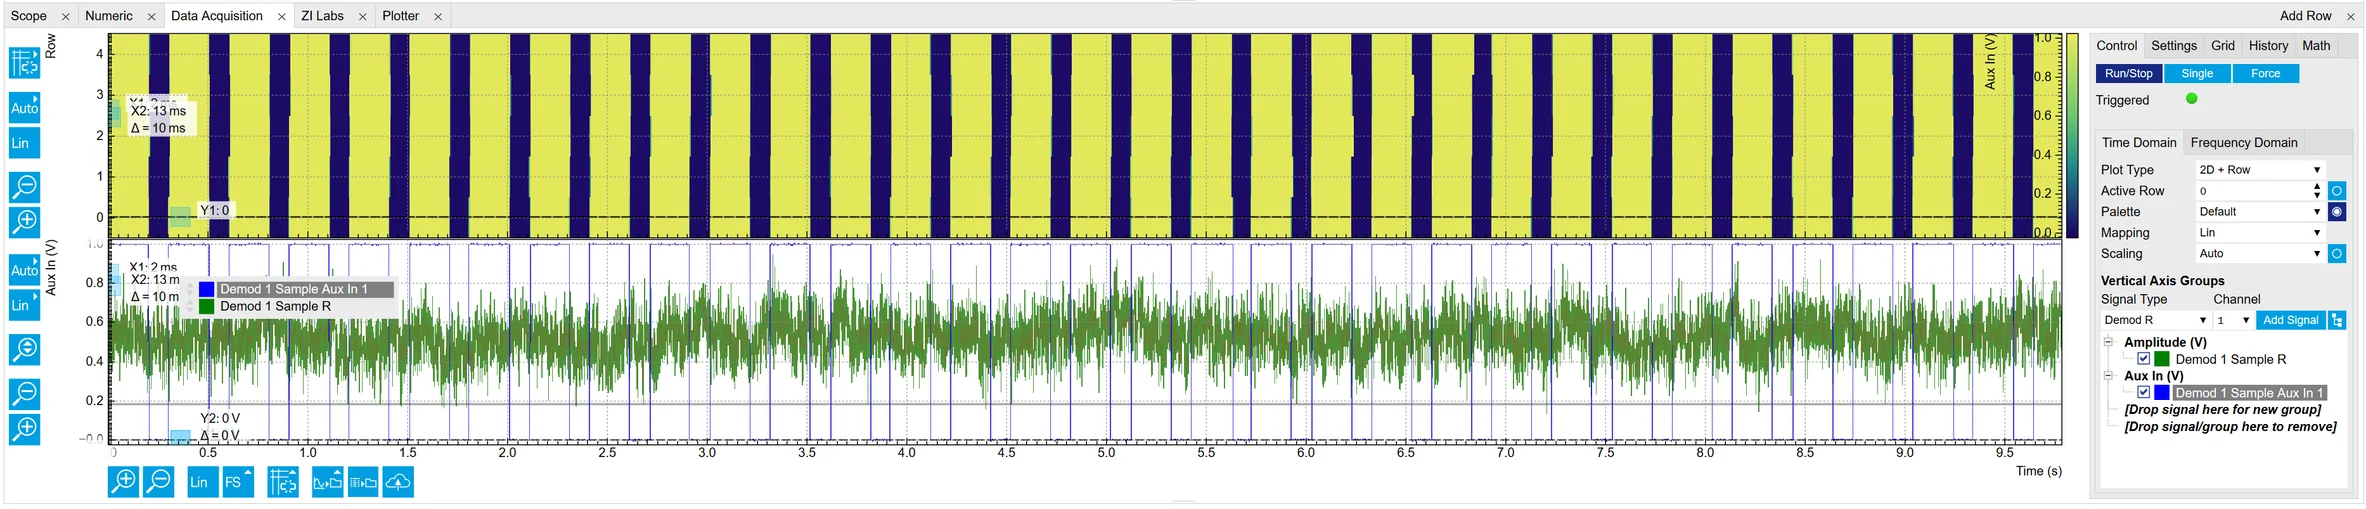Click the axis group tree icon next to Add Signal

2337,320
